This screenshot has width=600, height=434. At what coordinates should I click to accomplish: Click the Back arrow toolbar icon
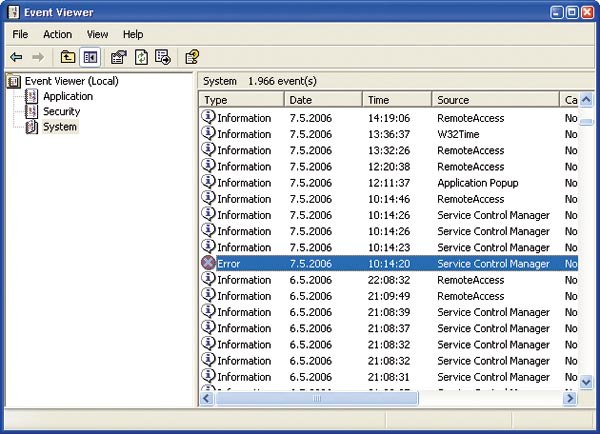pyautogui.click(x=16, y=58)
